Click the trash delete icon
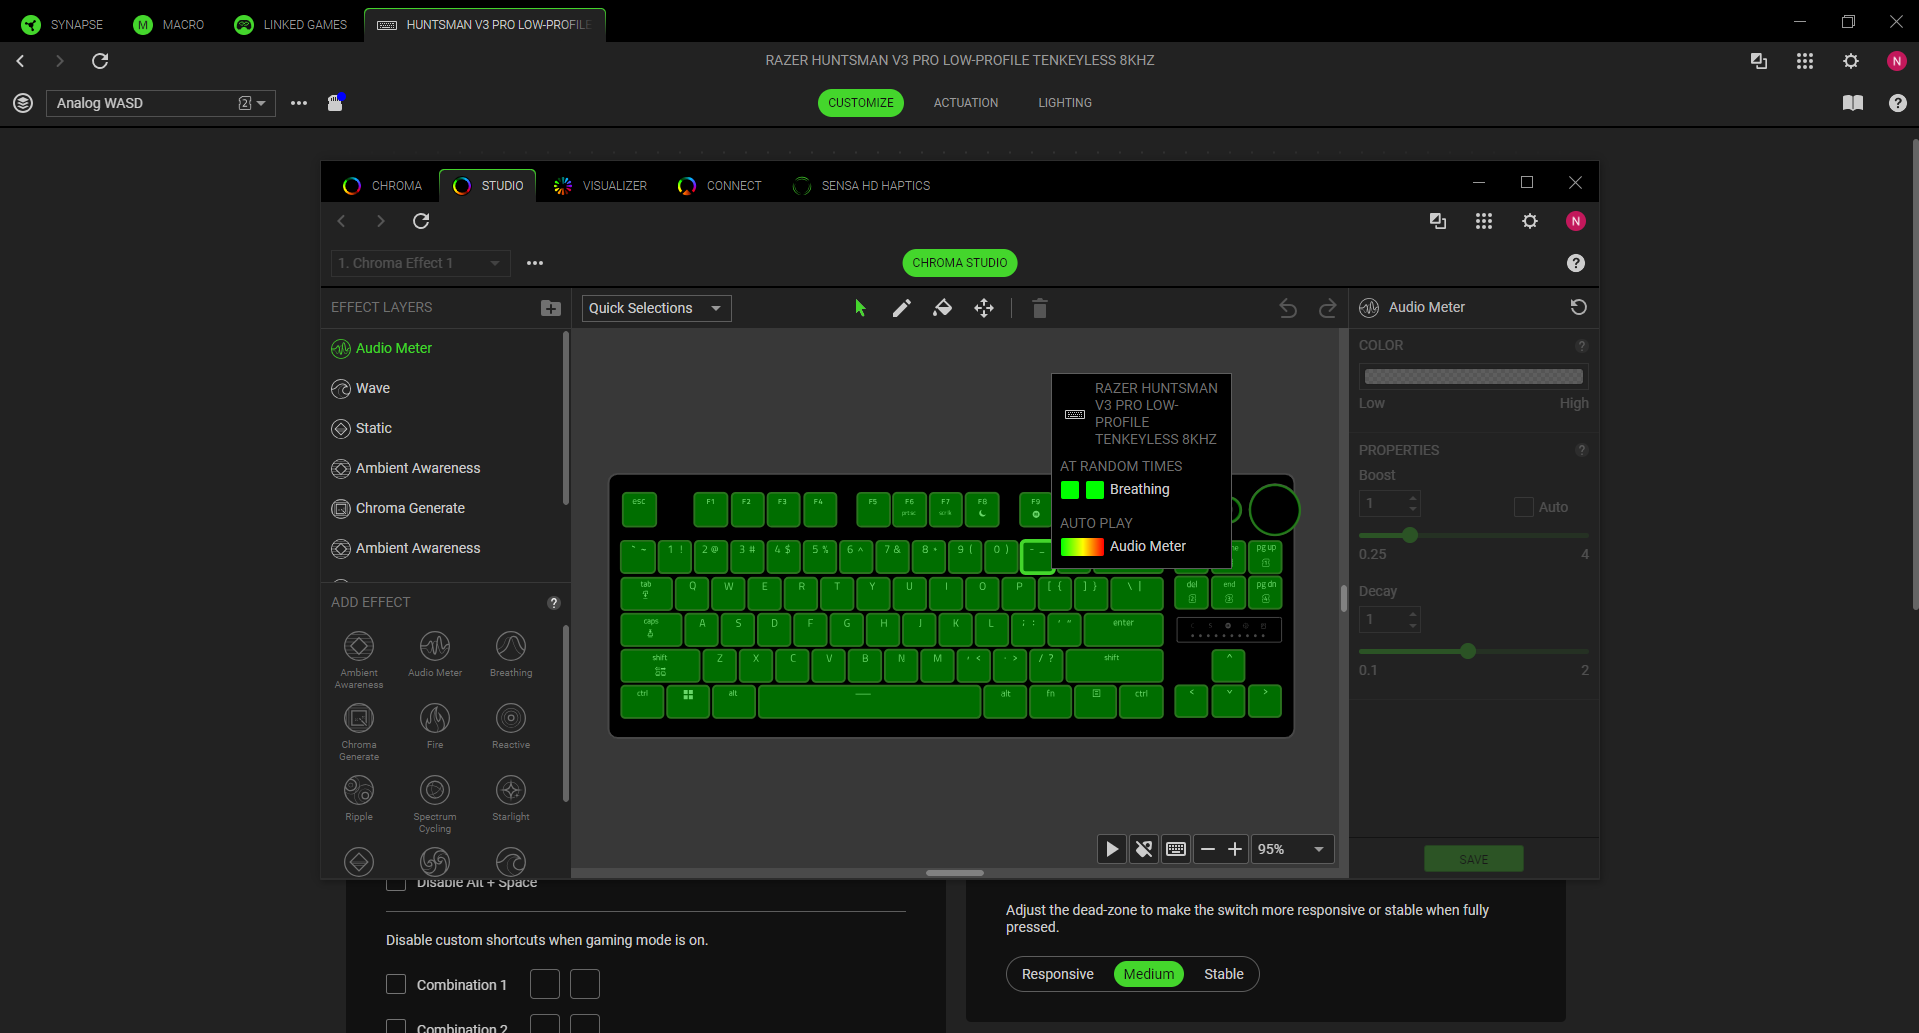 tap(1040, 308)
